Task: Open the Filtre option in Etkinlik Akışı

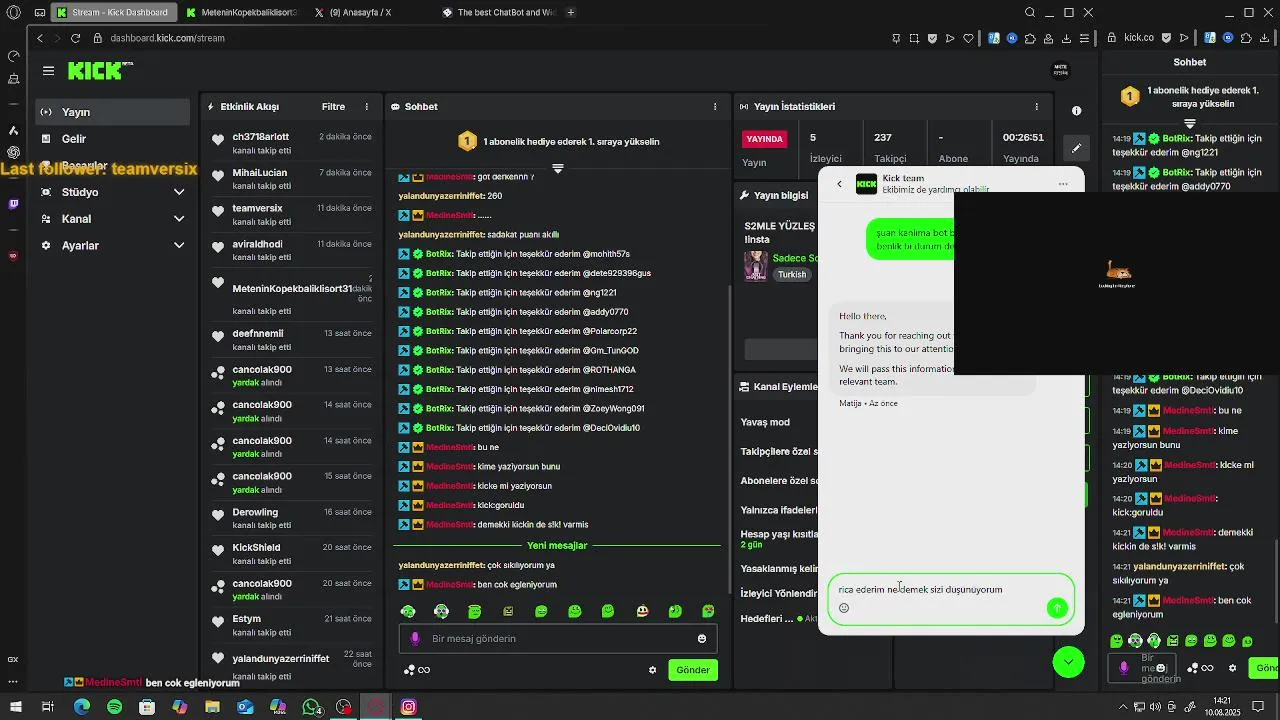Action: (333, 107)
